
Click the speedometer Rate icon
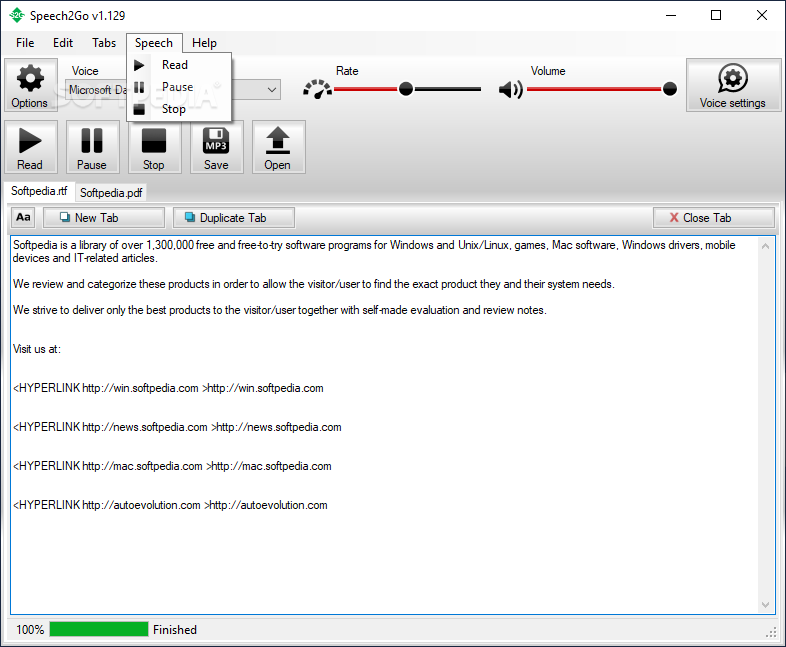click(x=317, y=89)
